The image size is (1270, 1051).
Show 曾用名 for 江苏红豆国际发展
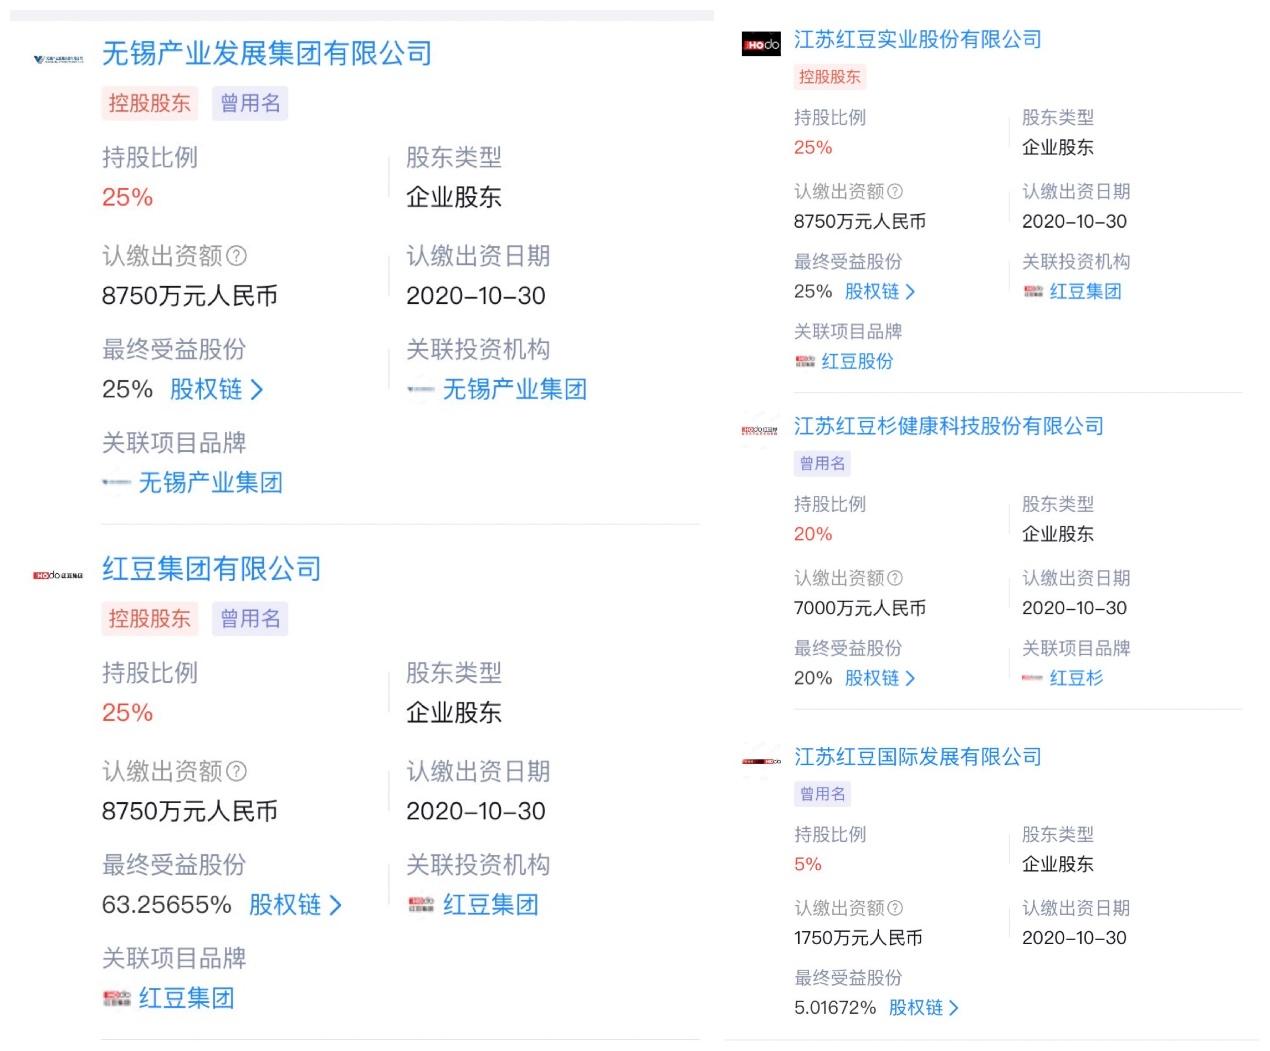click(823, 794)
